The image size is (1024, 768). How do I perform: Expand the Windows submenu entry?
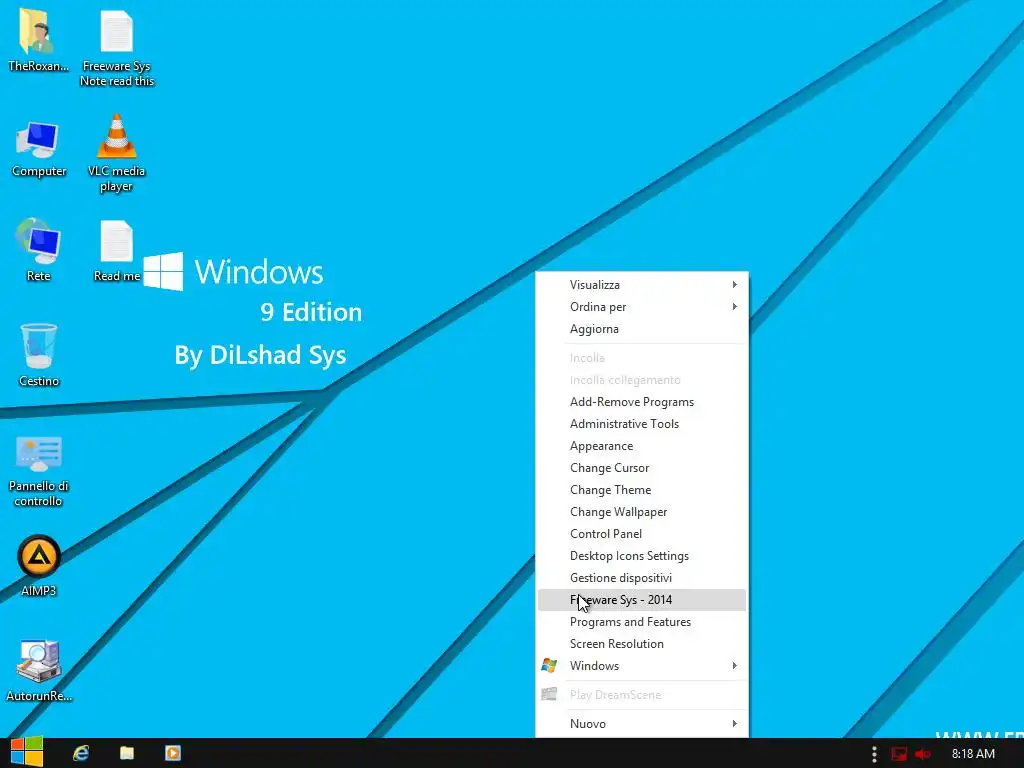click(642, 666)
